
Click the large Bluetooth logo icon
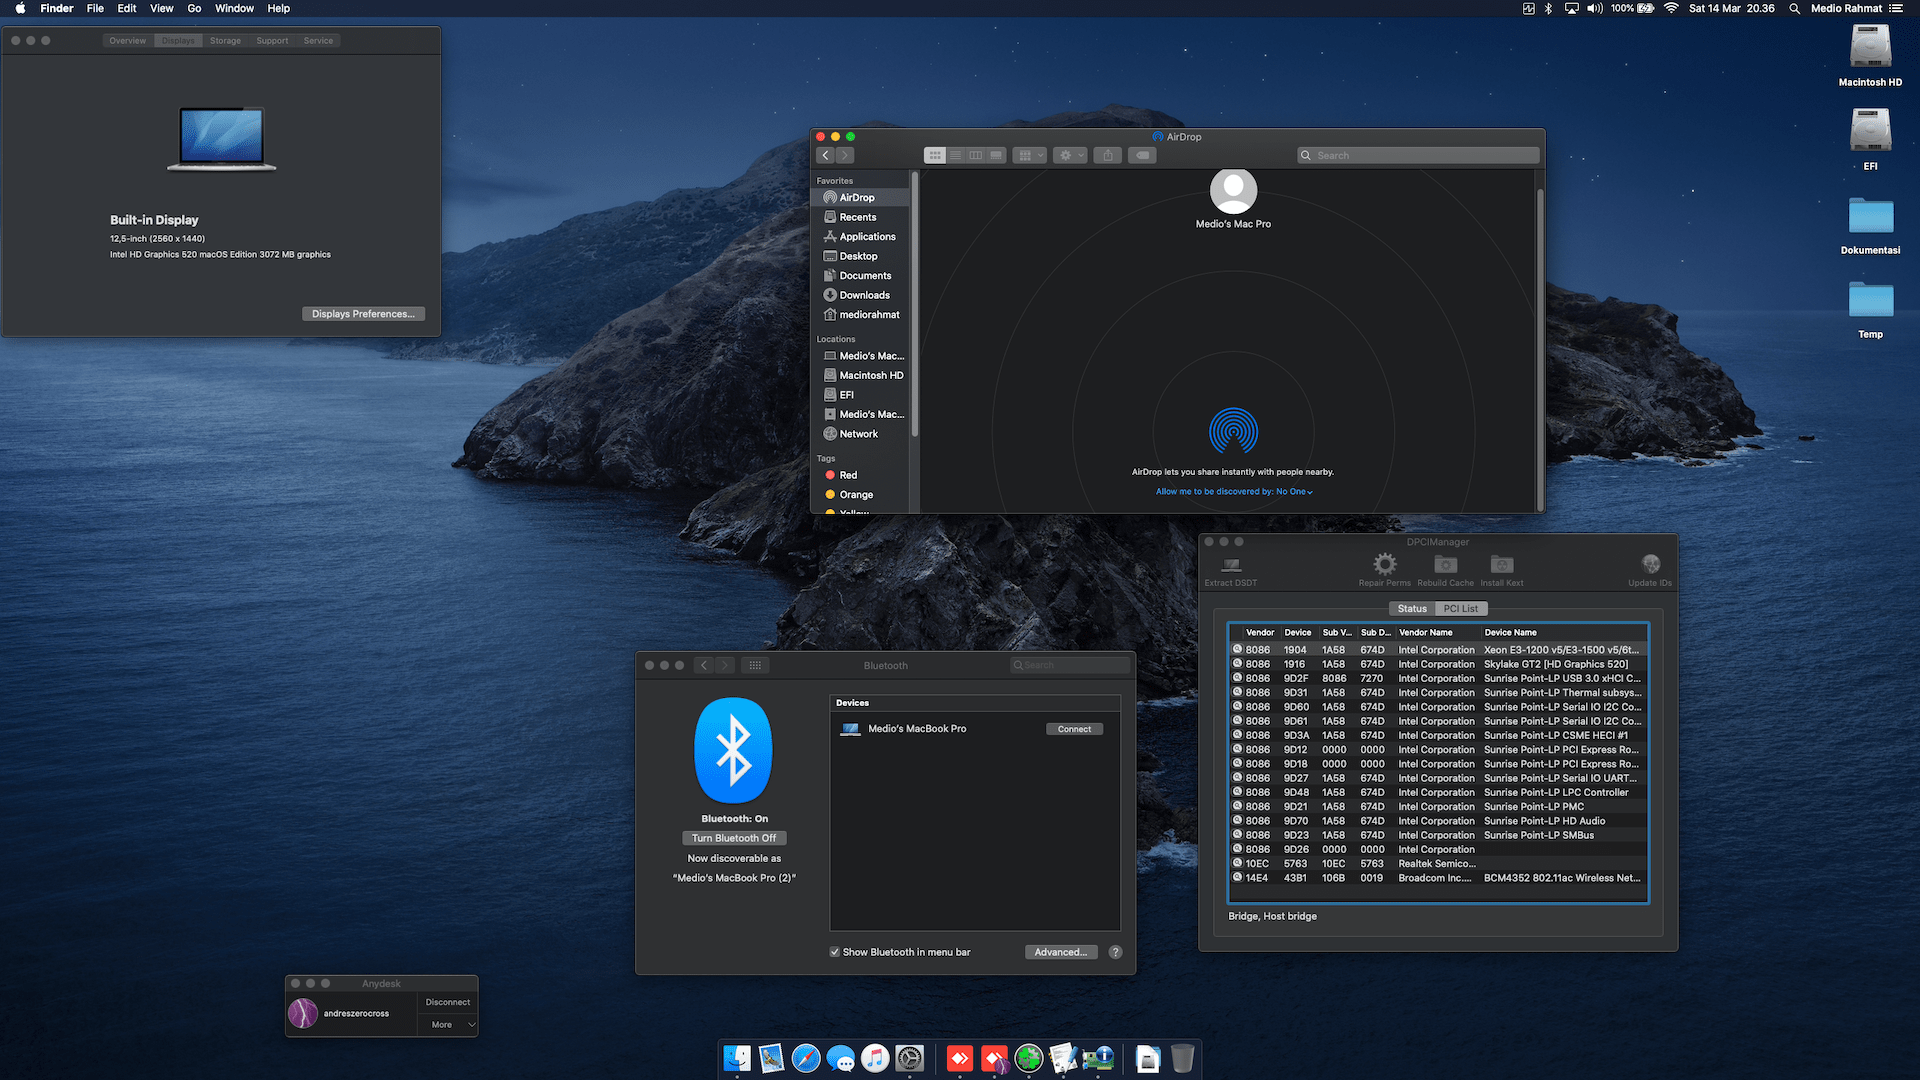click(x=733, y=750)
